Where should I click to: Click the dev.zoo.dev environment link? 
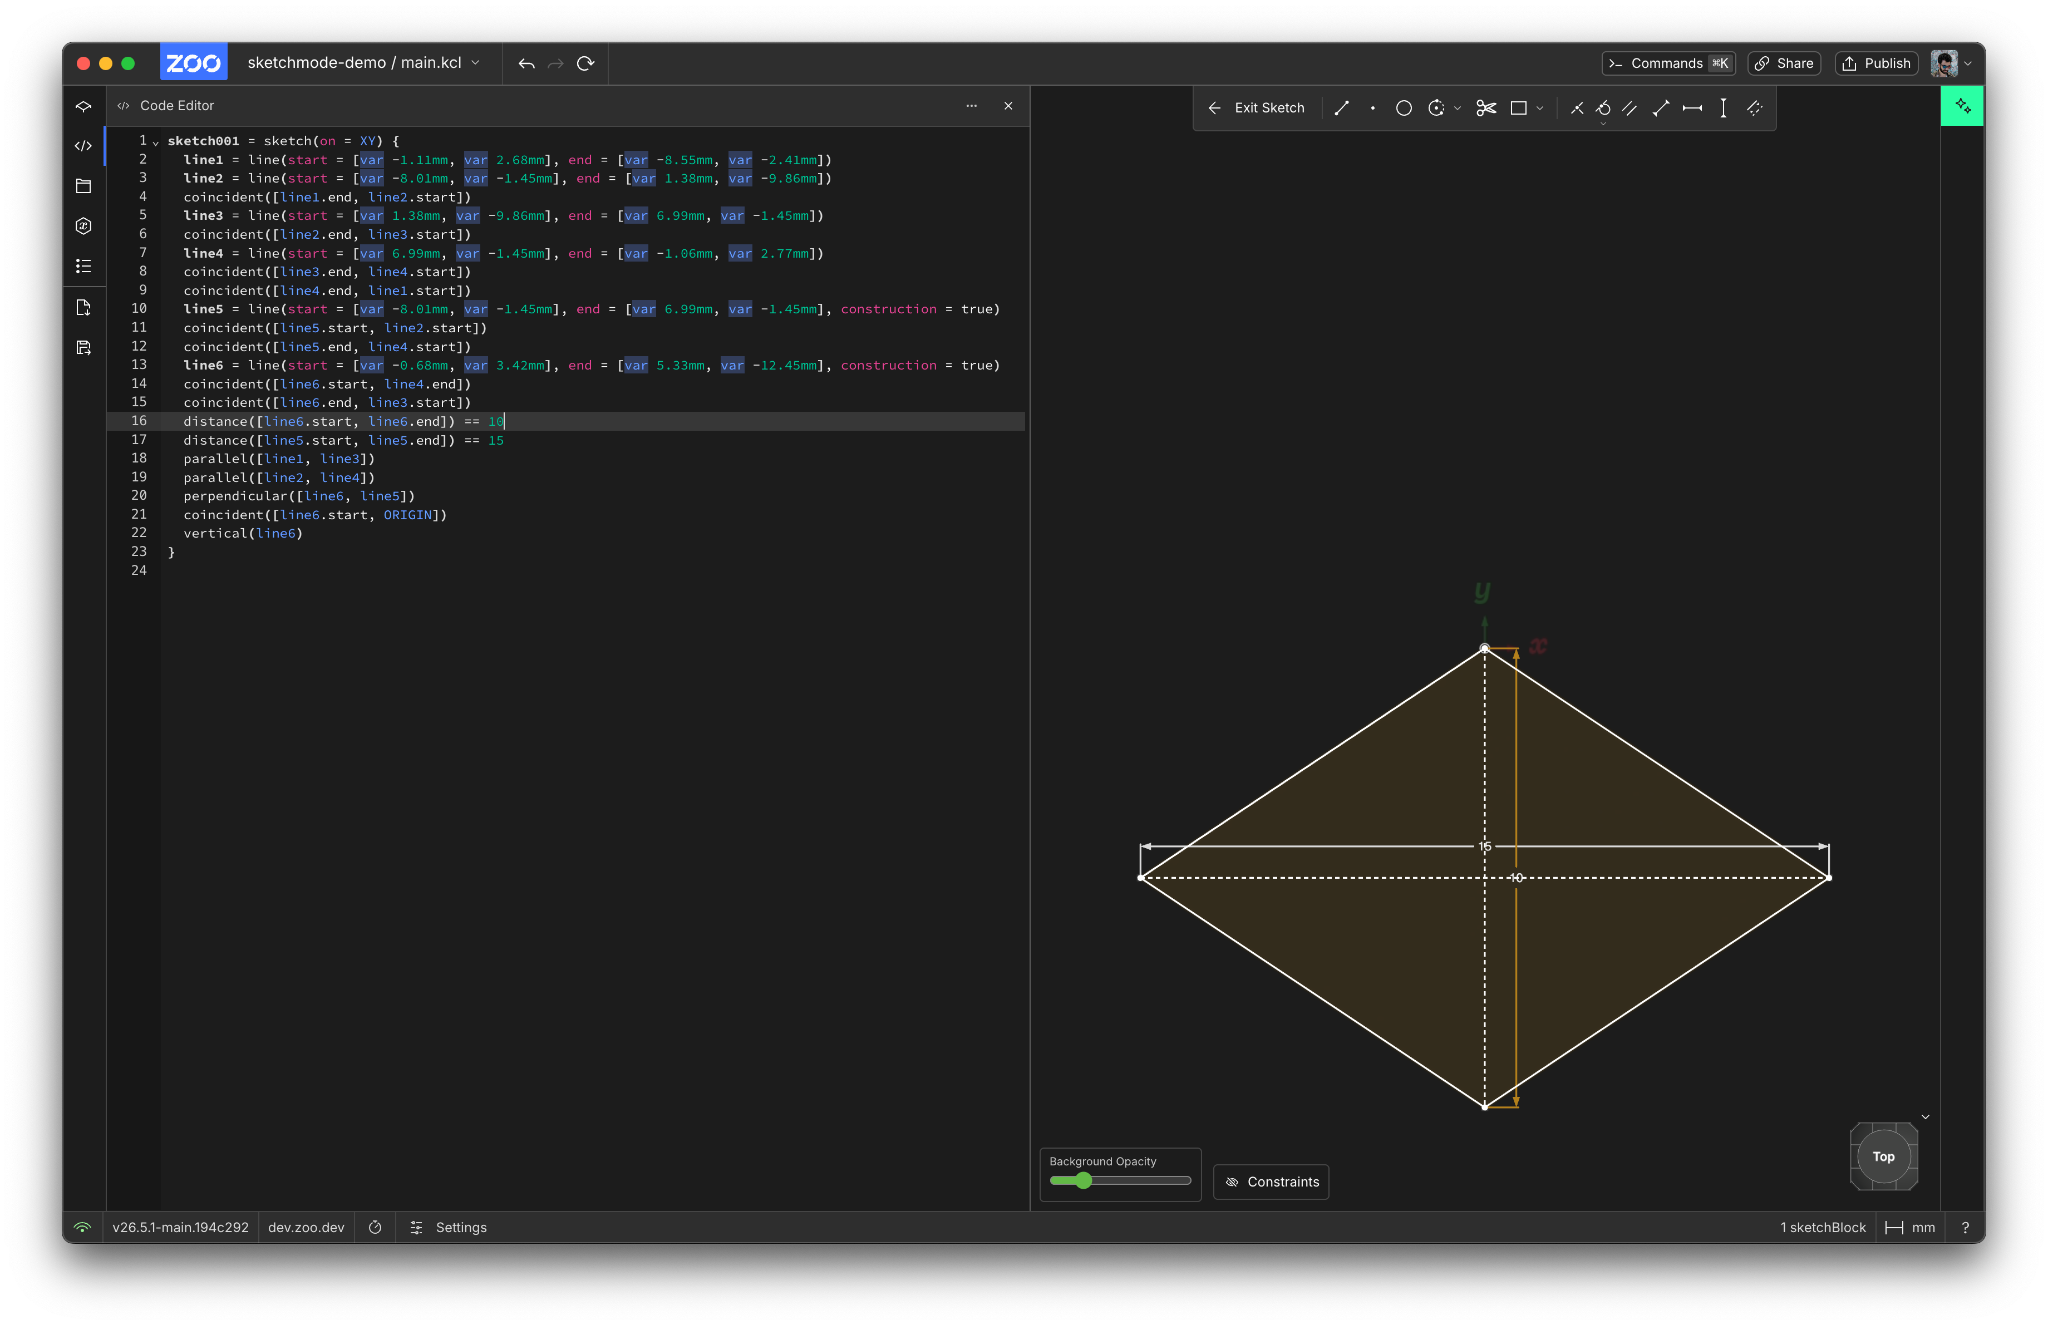[x=306, y=1227]
